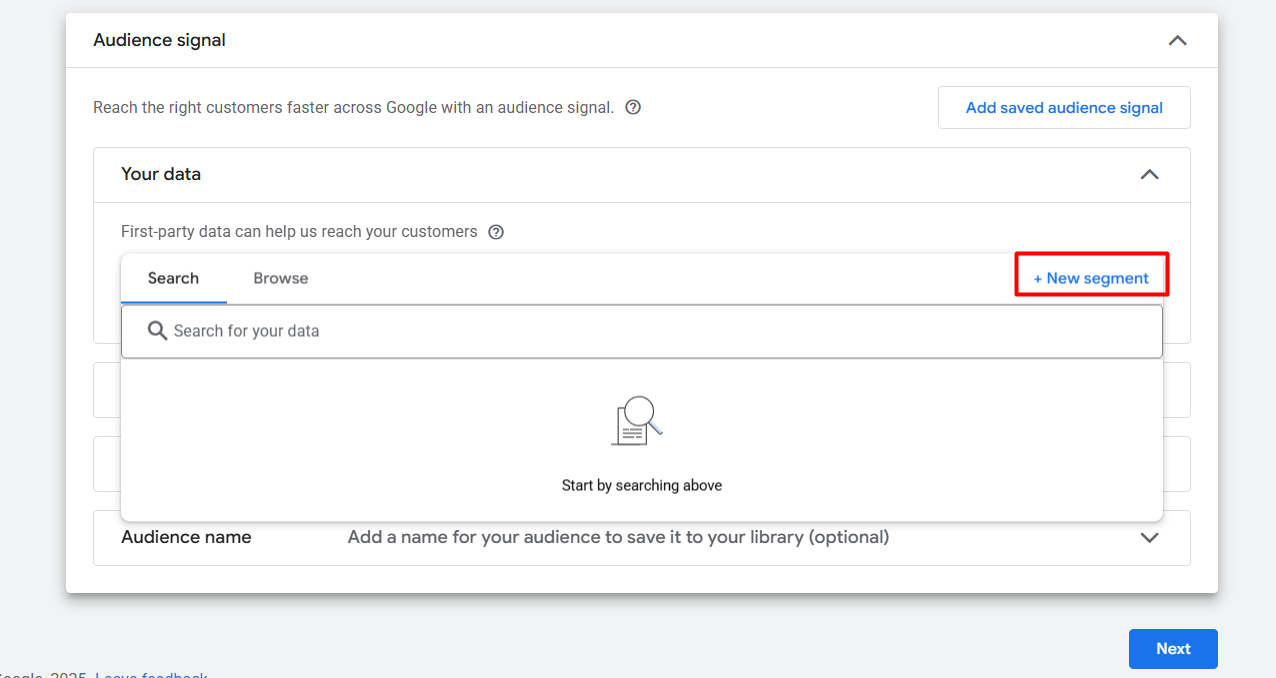Click the Your data panel title
Image resolution: width=1276 pixels, height=678 pixels.
(161, 174)
